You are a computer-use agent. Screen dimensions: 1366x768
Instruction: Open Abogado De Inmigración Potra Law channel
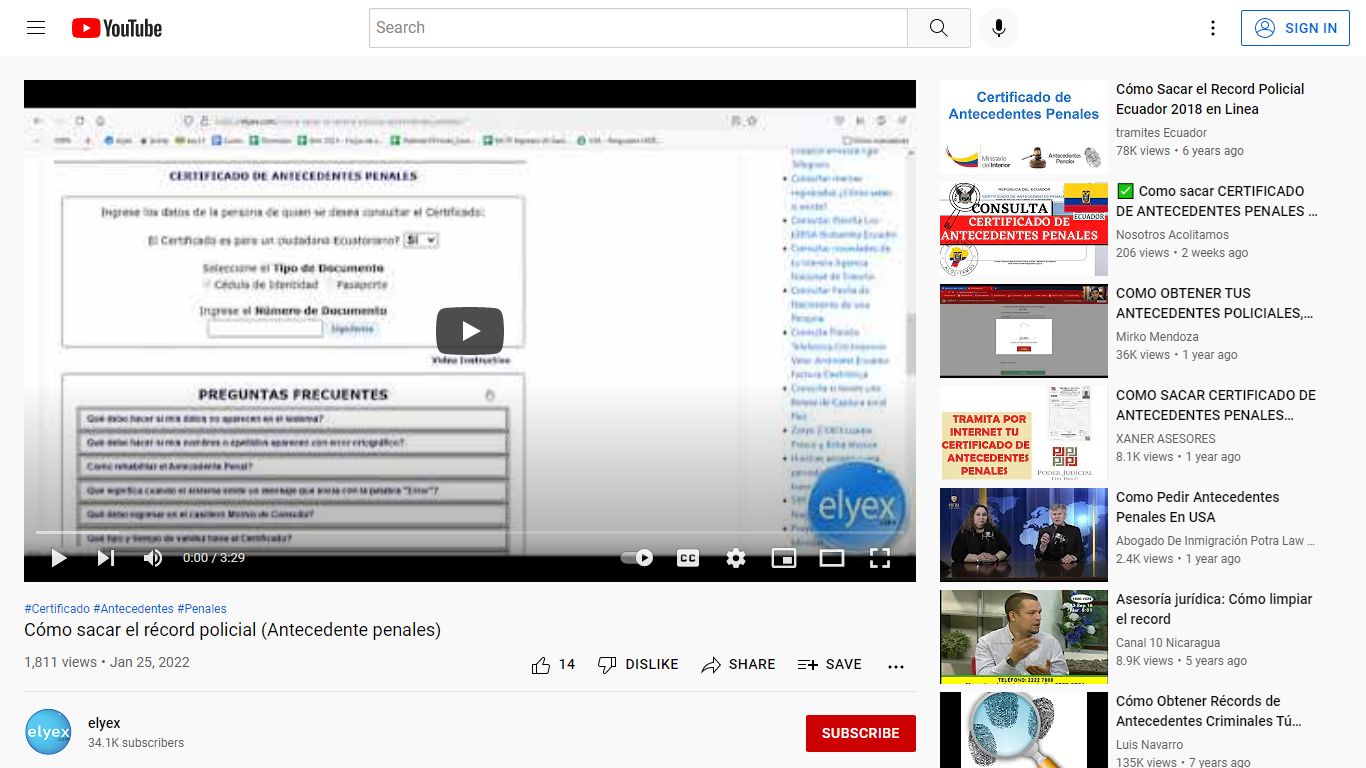point(1215,541)
